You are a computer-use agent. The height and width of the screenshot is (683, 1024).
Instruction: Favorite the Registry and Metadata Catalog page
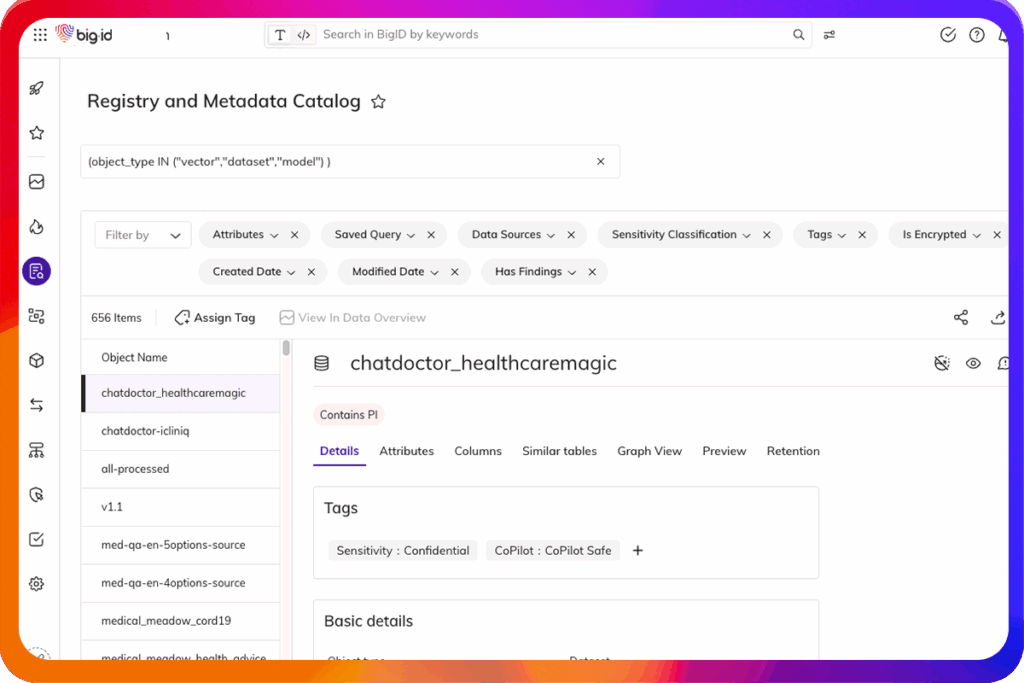(x=378, y=102)
